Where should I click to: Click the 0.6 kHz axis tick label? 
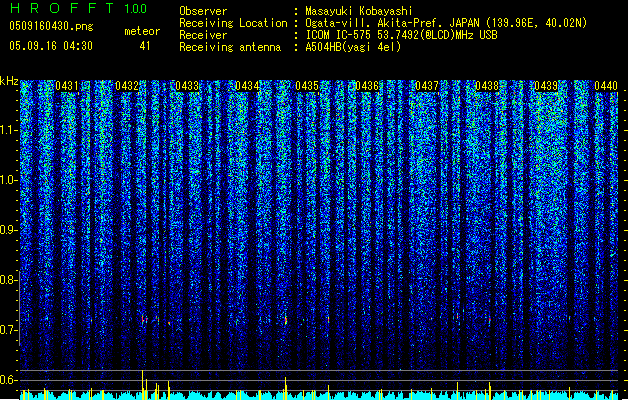click(x=9, y=380)
